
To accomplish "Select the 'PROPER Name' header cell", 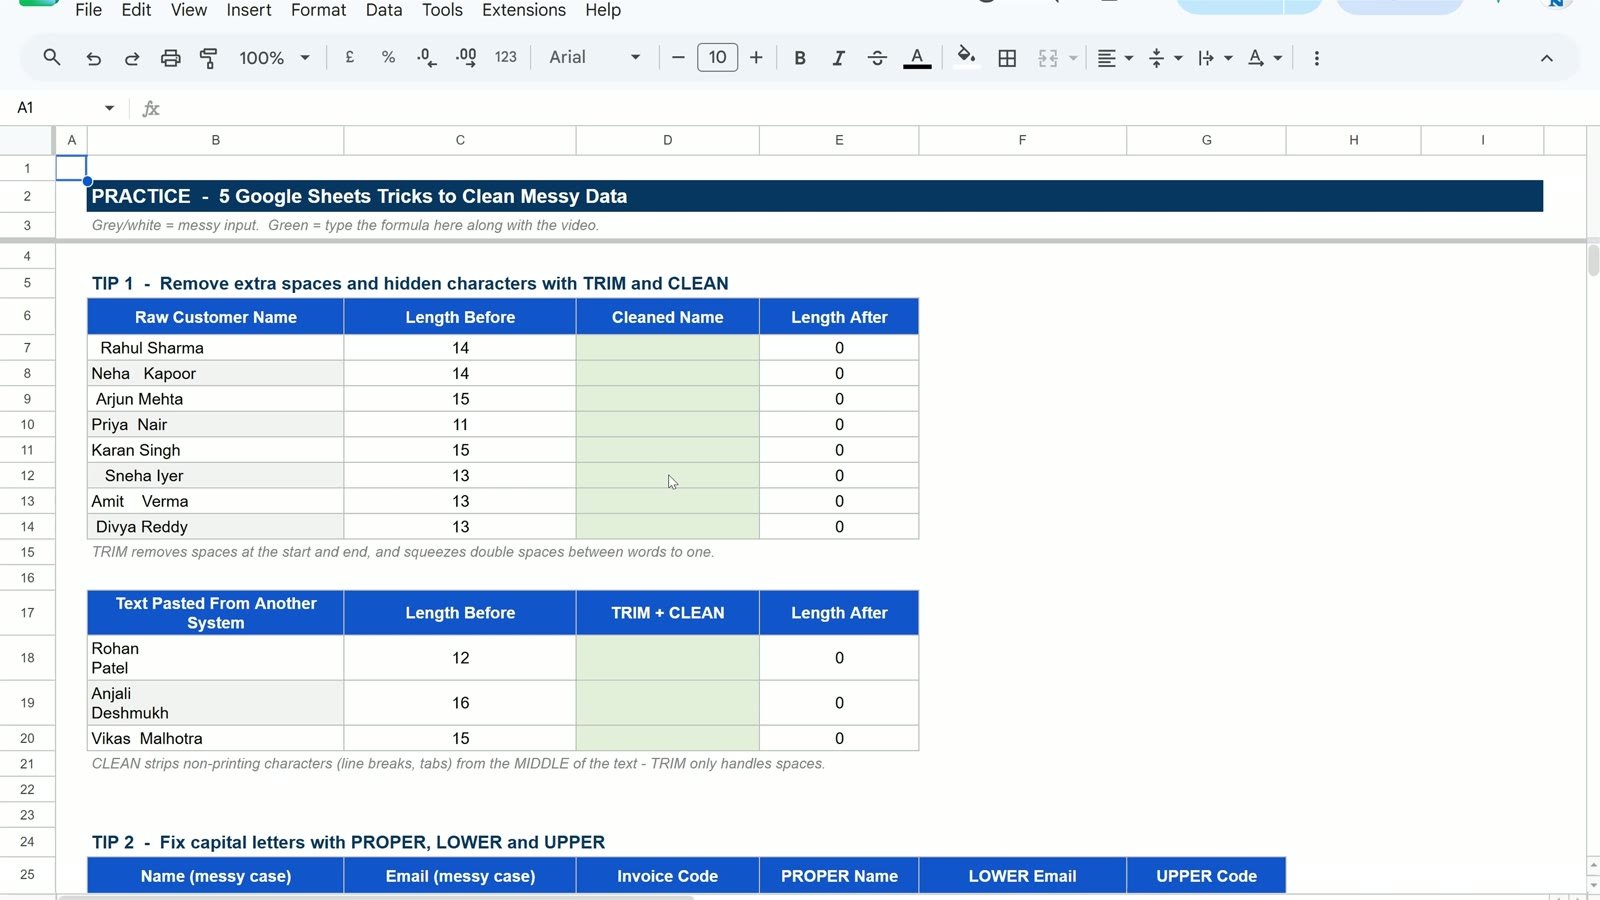I will (839, 876).
